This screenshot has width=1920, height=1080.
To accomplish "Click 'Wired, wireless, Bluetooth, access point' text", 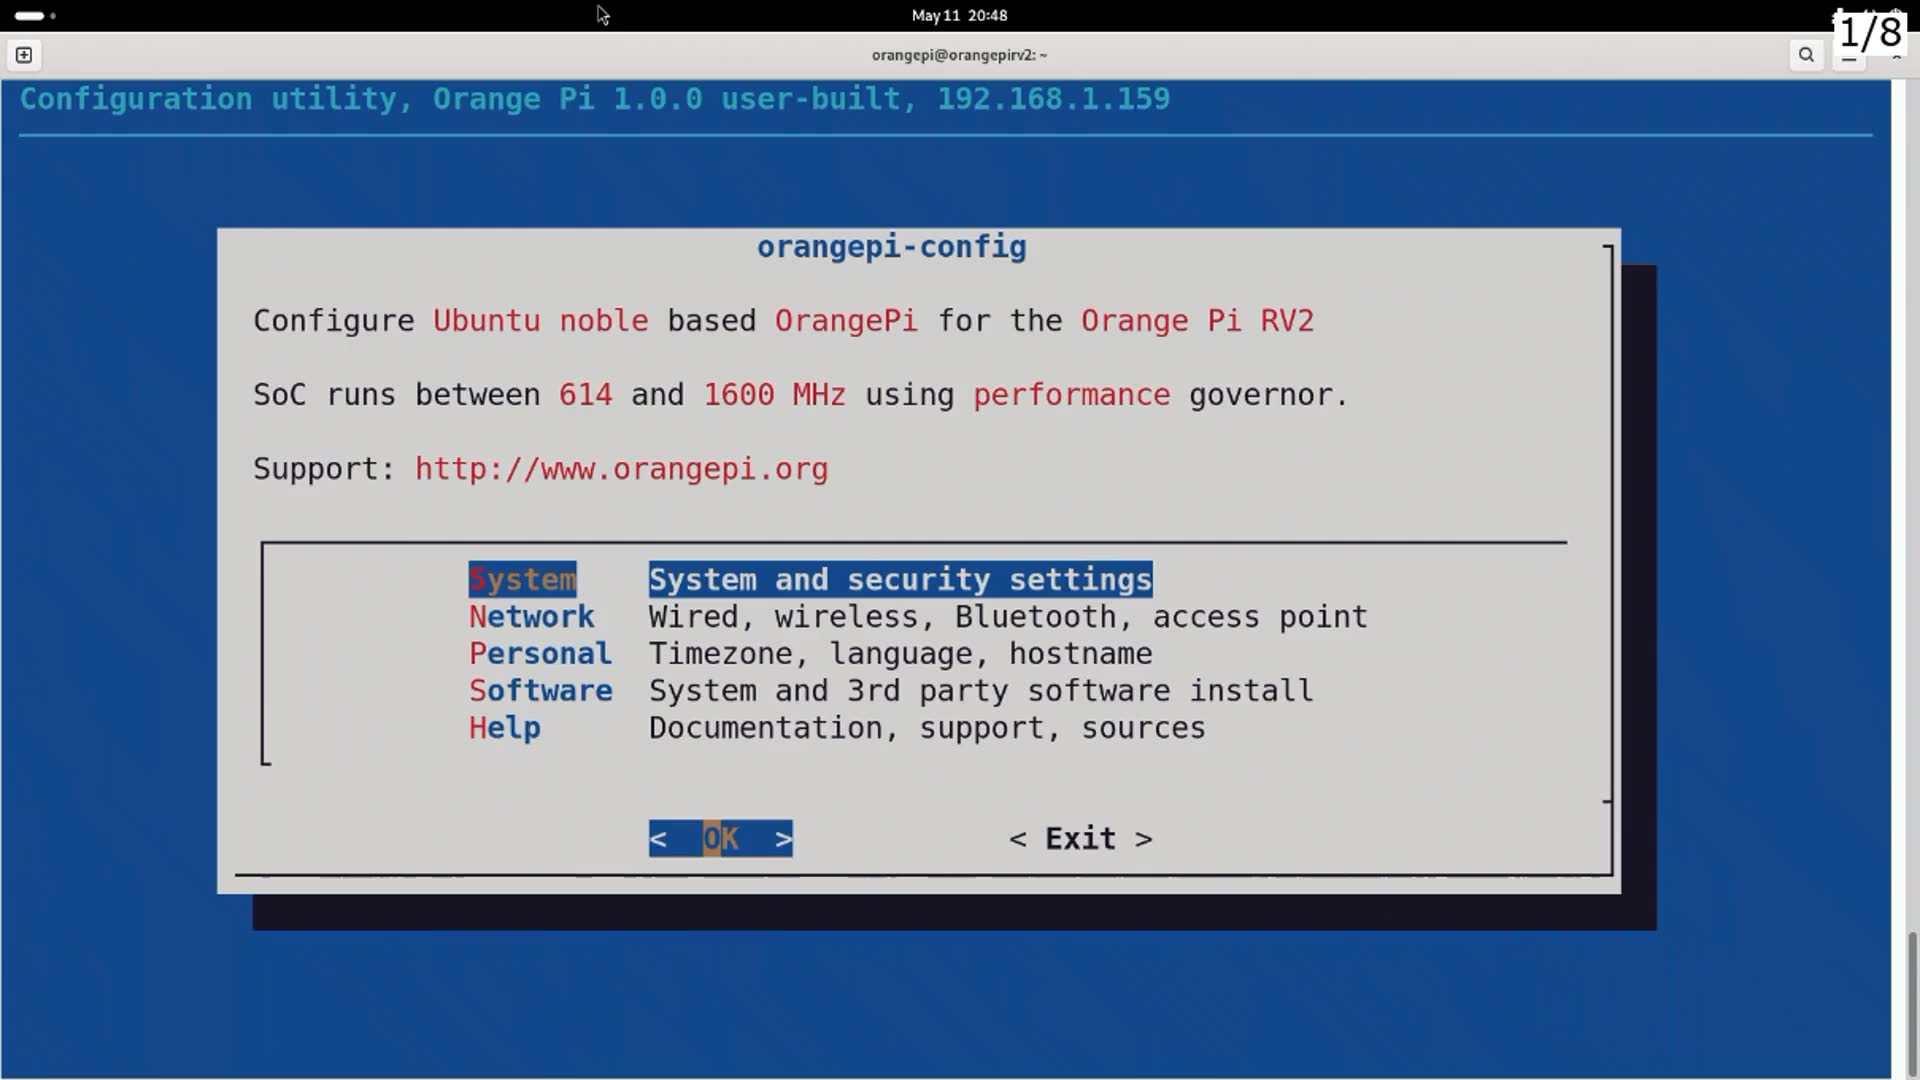I will click(1008, 616).
